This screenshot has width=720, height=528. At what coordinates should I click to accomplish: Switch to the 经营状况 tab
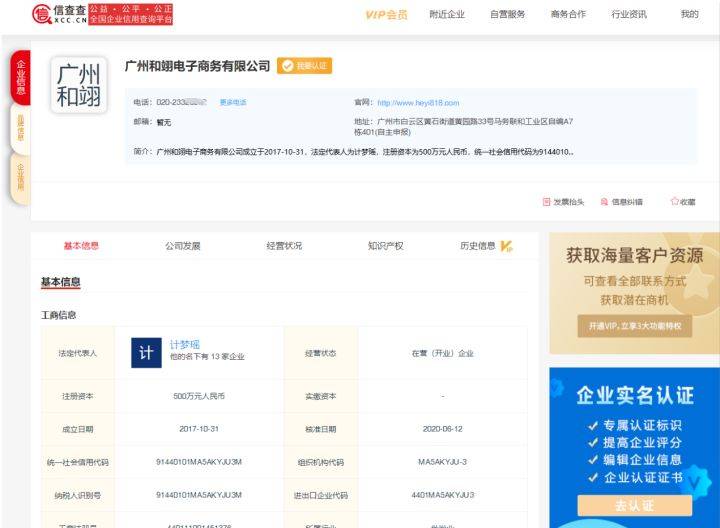point(284,246)
